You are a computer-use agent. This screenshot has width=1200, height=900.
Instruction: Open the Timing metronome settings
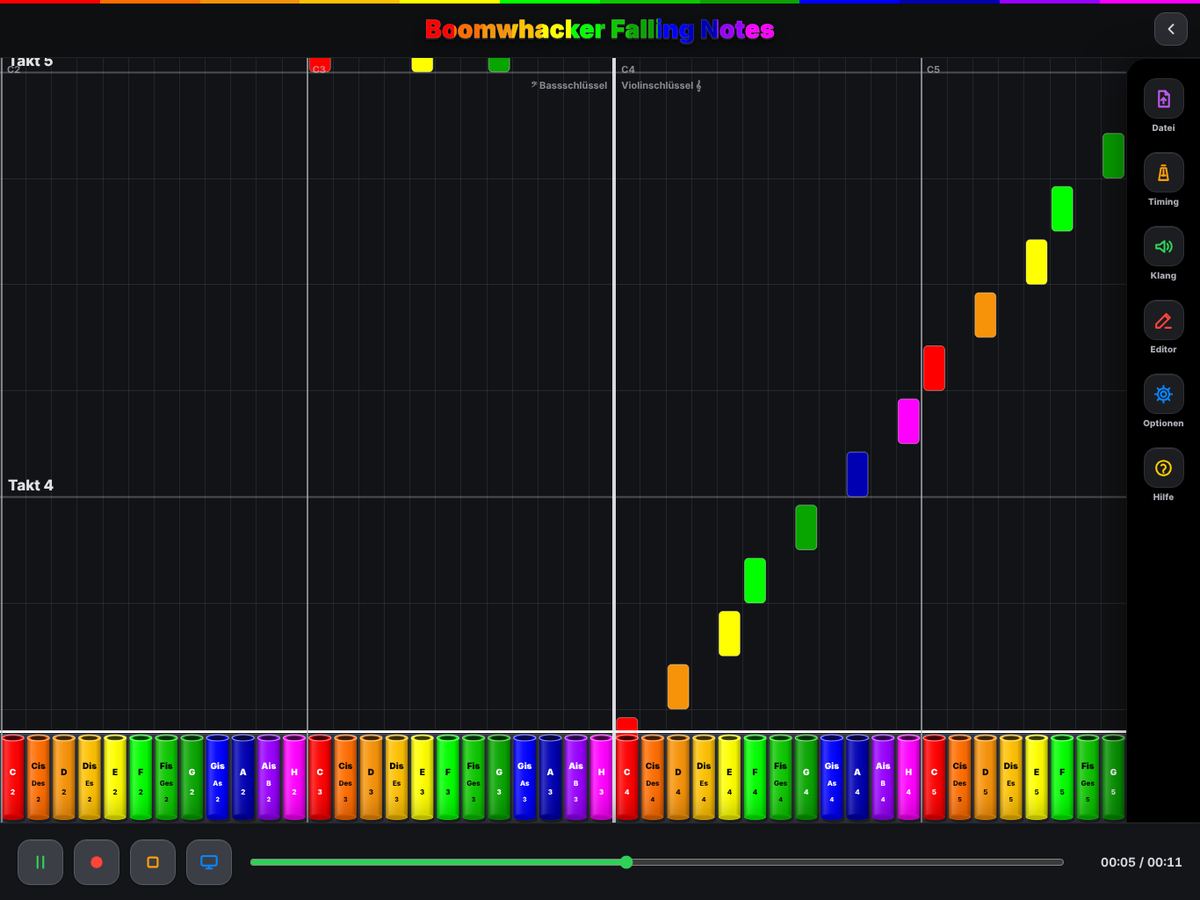point(1163,173)
